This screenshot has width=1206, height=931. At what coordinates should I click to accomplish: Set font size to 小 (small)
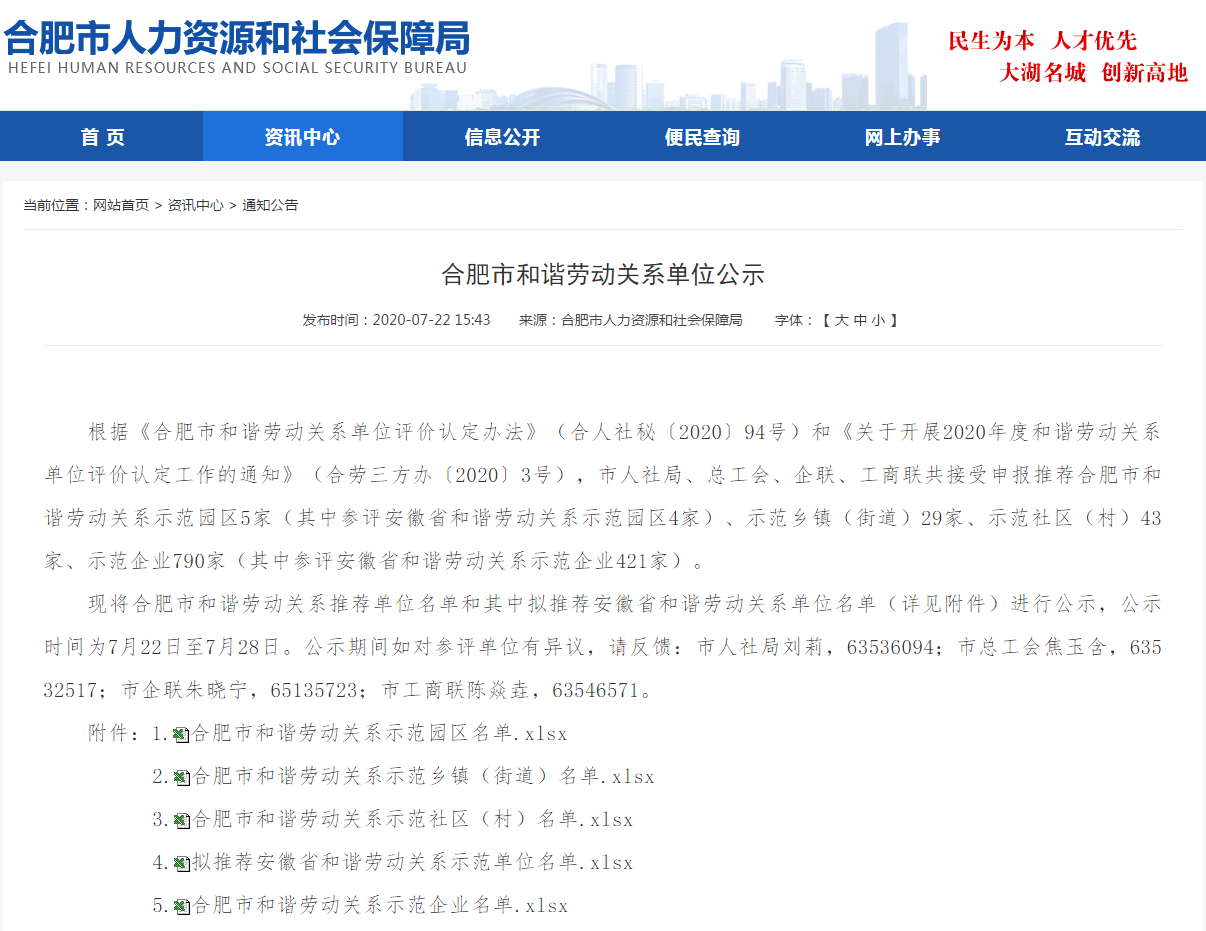(x=877, y=320)
